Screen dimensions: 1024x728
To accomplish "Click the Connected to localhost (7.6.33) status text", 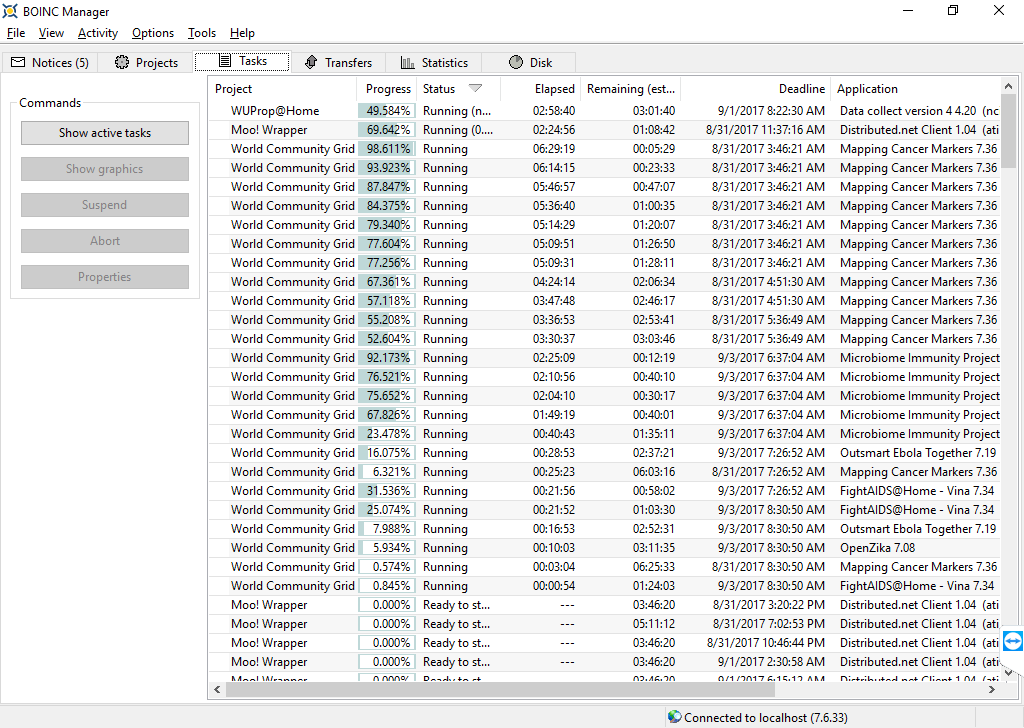I will point(765,718).
